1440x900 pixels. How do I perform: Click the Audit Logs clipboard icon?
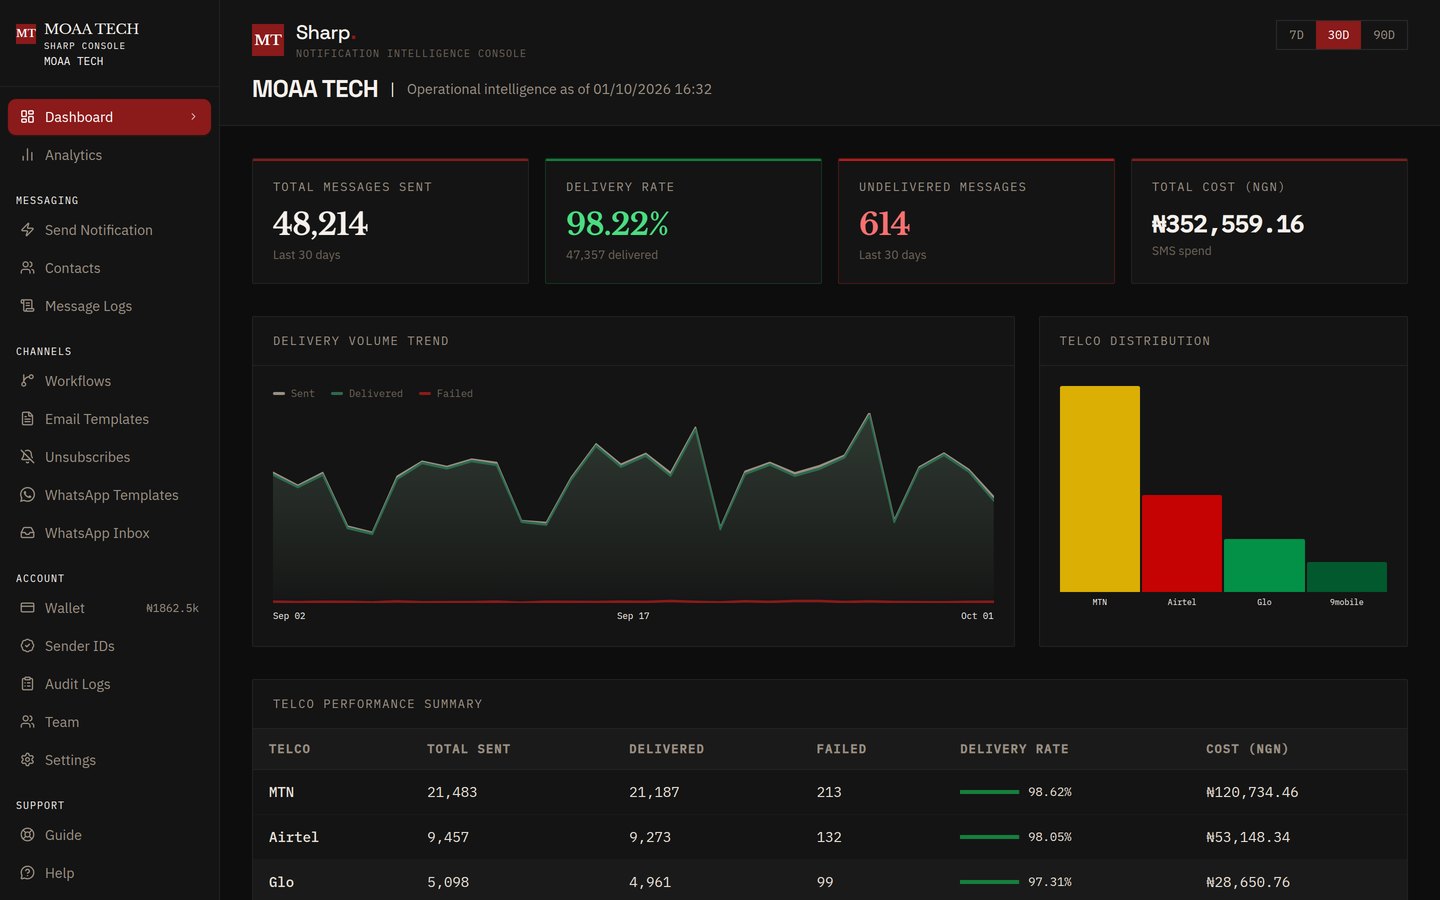pyautogui.click(x=27, y=684)
